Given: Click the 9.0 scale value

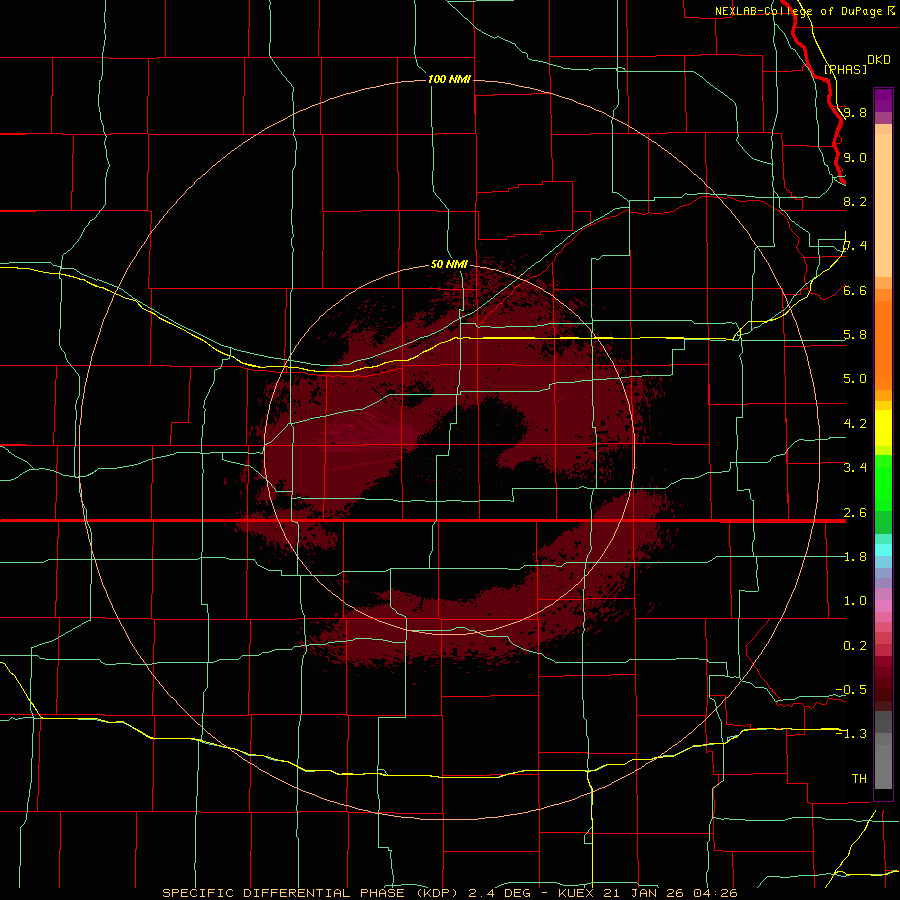Looking at the screenshot, I should [855, 158].
